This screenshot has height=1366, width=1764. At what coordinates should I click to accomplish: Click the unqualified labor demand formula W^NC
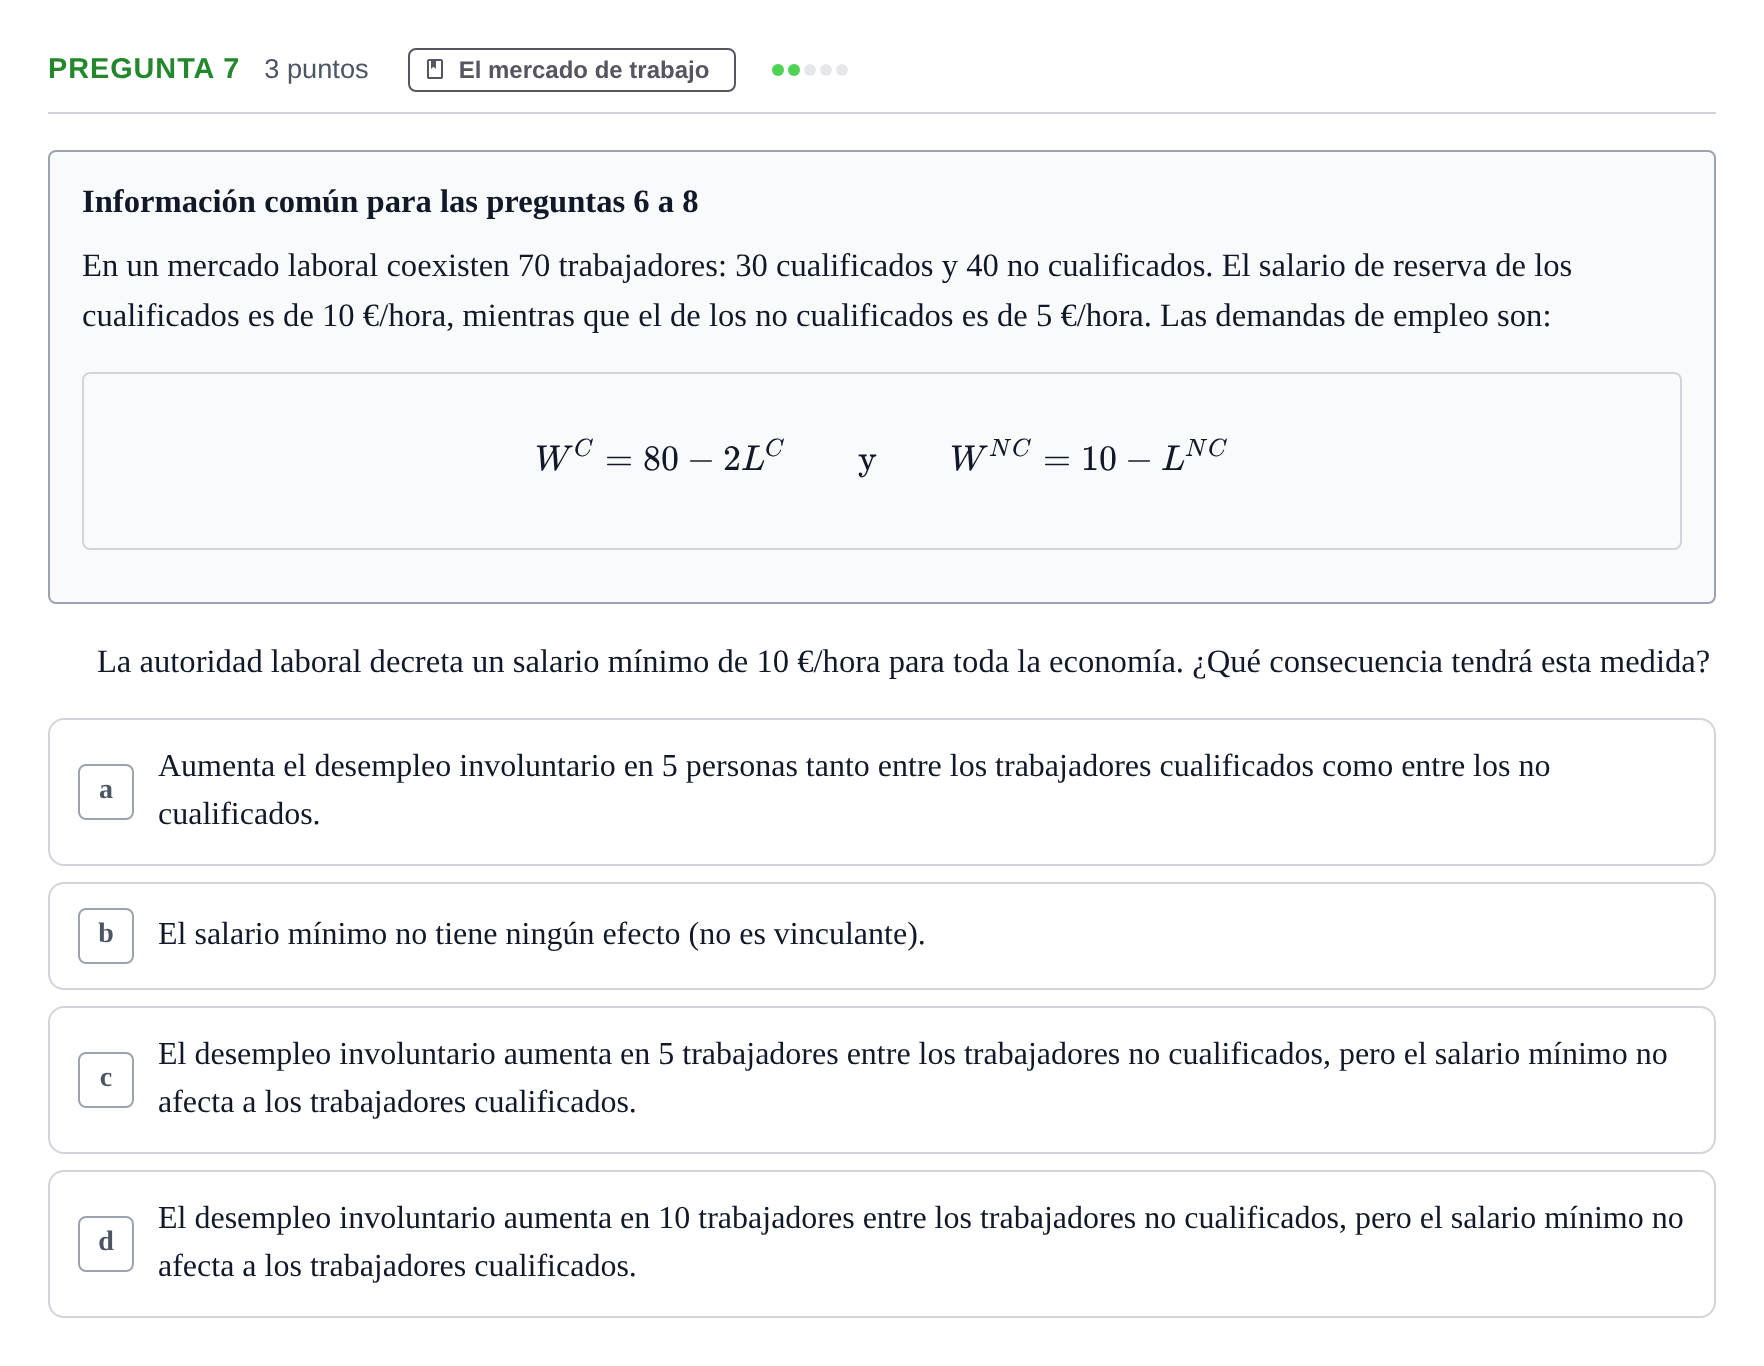[x=1088, y=457]
